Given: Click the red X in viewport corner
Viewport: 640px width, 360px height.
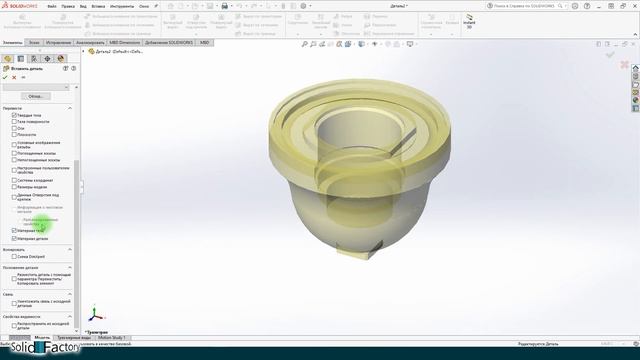Looking at the screenshot, I should click(x=624, y=64).
